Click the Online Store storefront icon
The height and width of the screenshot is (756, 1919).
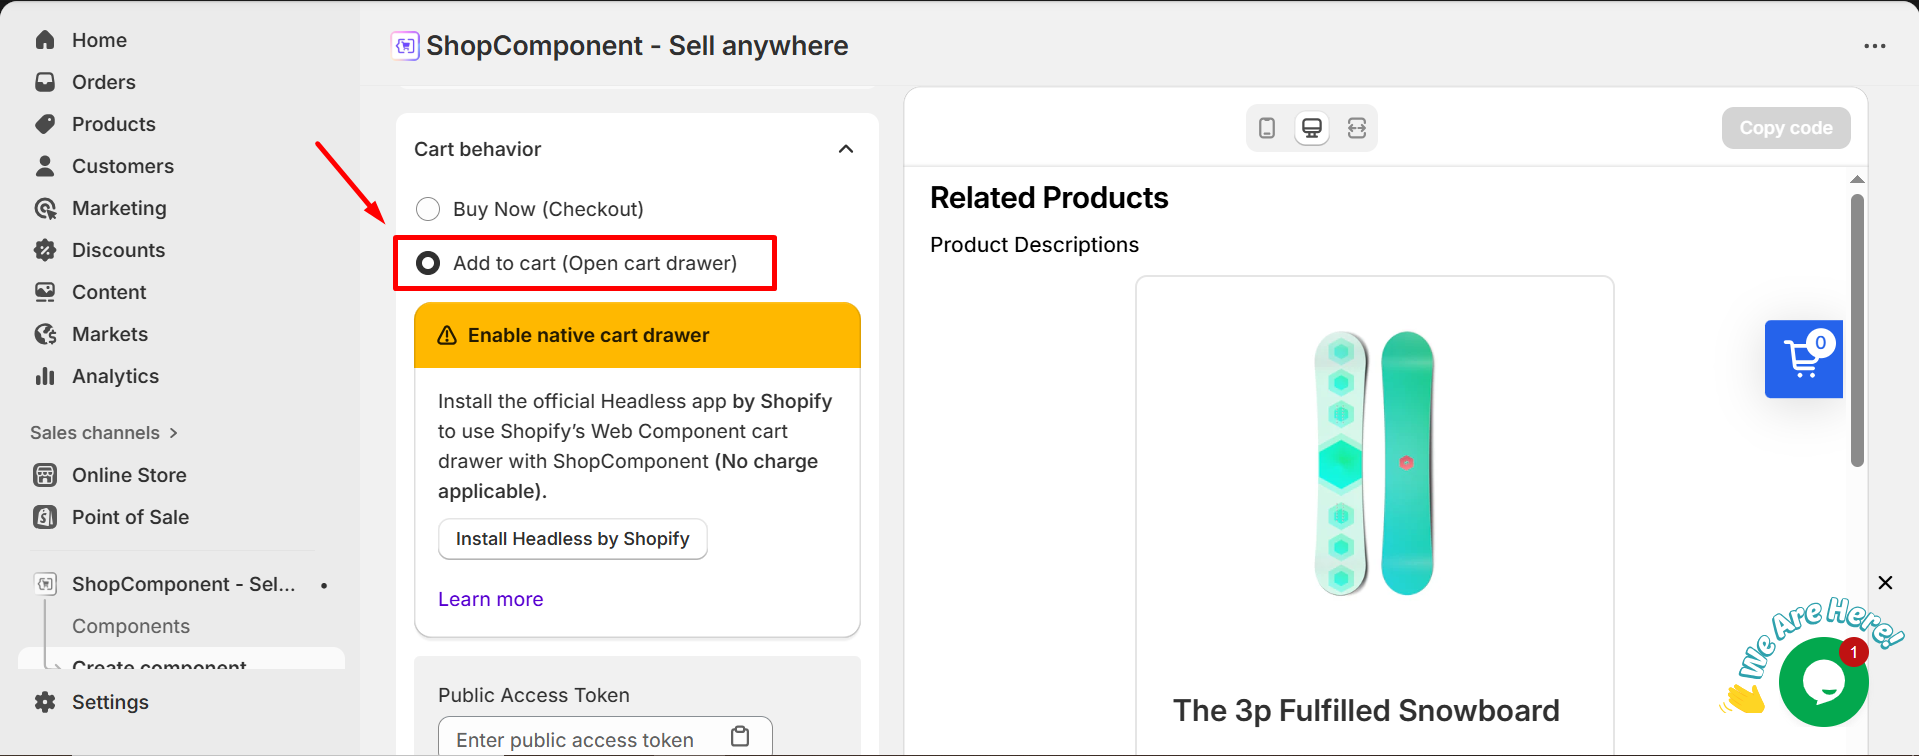click(45, 475)
